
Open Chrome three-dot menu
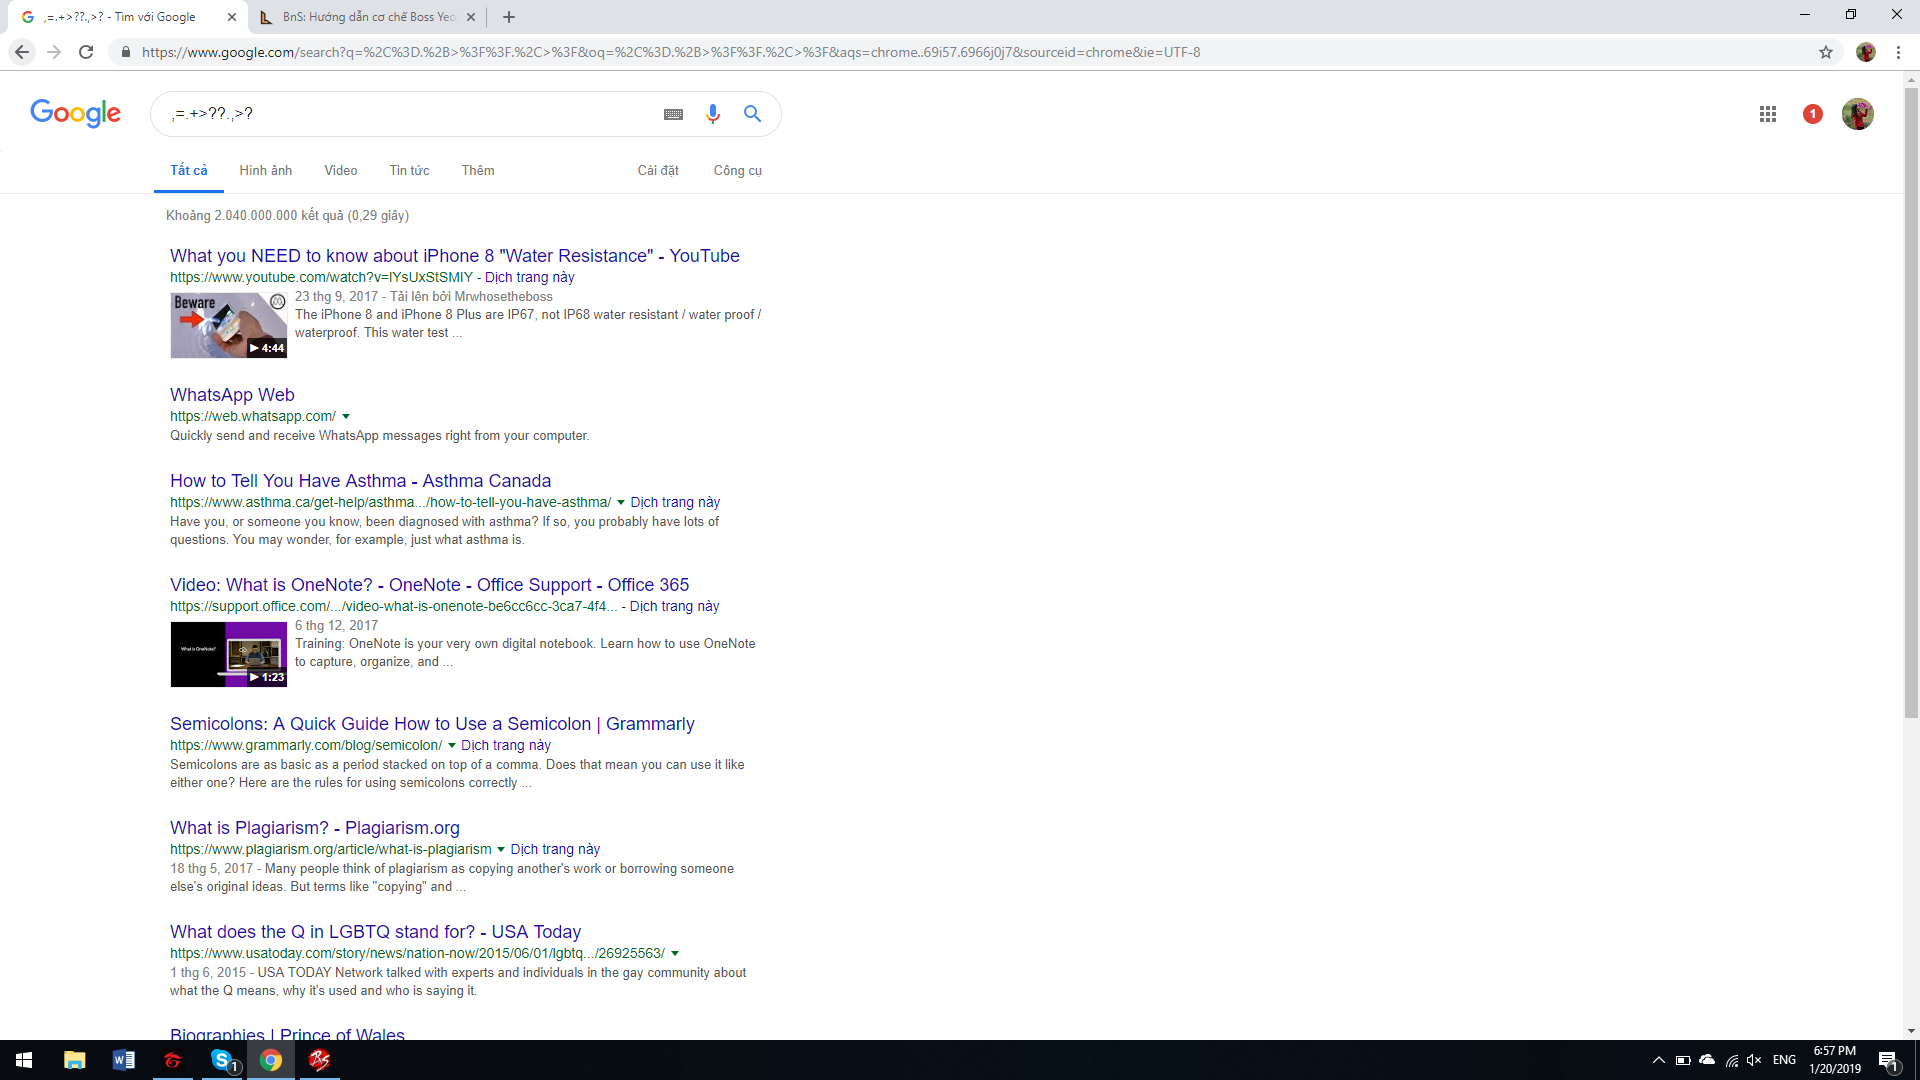[x=1898, y=52]
